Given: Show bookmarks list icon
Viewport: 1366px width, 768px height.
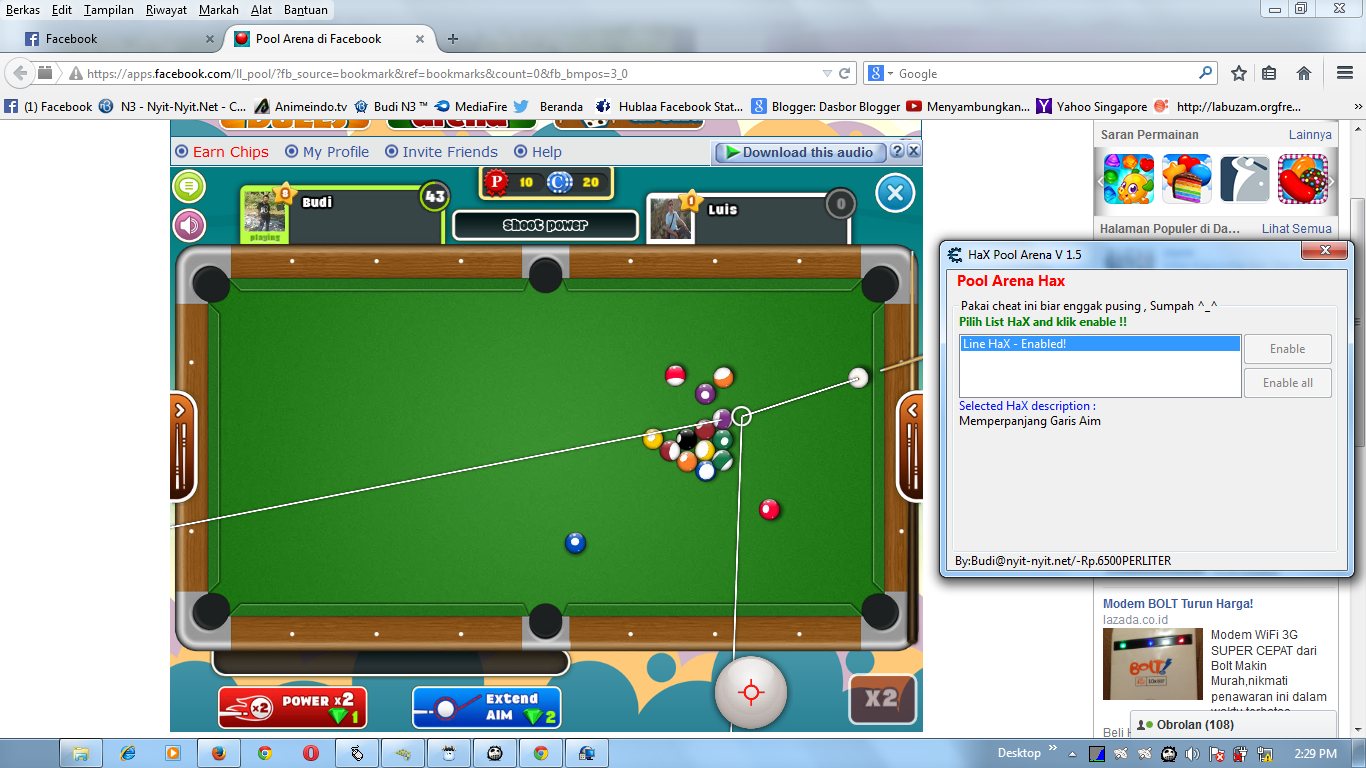Looking at the screenshot, I should coord(1269,73).
